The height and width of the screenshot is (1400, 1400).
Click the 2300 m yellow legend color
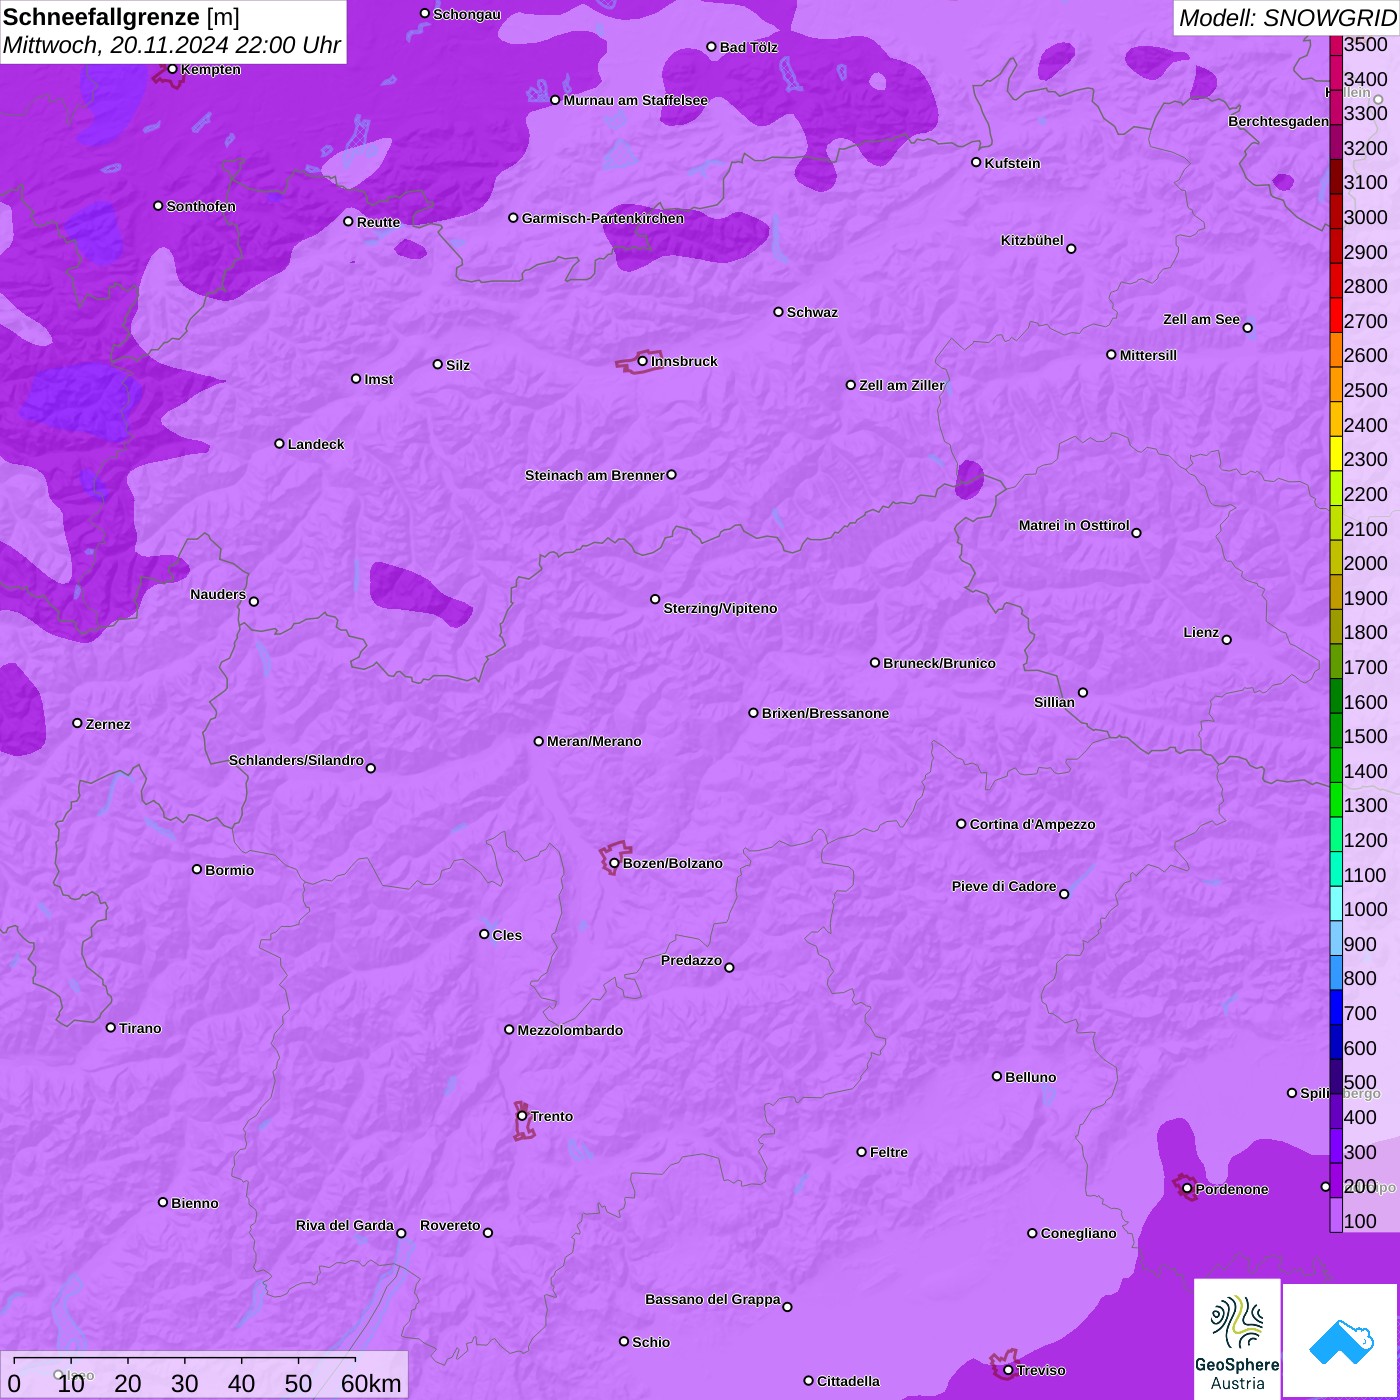pos(1336,453)
